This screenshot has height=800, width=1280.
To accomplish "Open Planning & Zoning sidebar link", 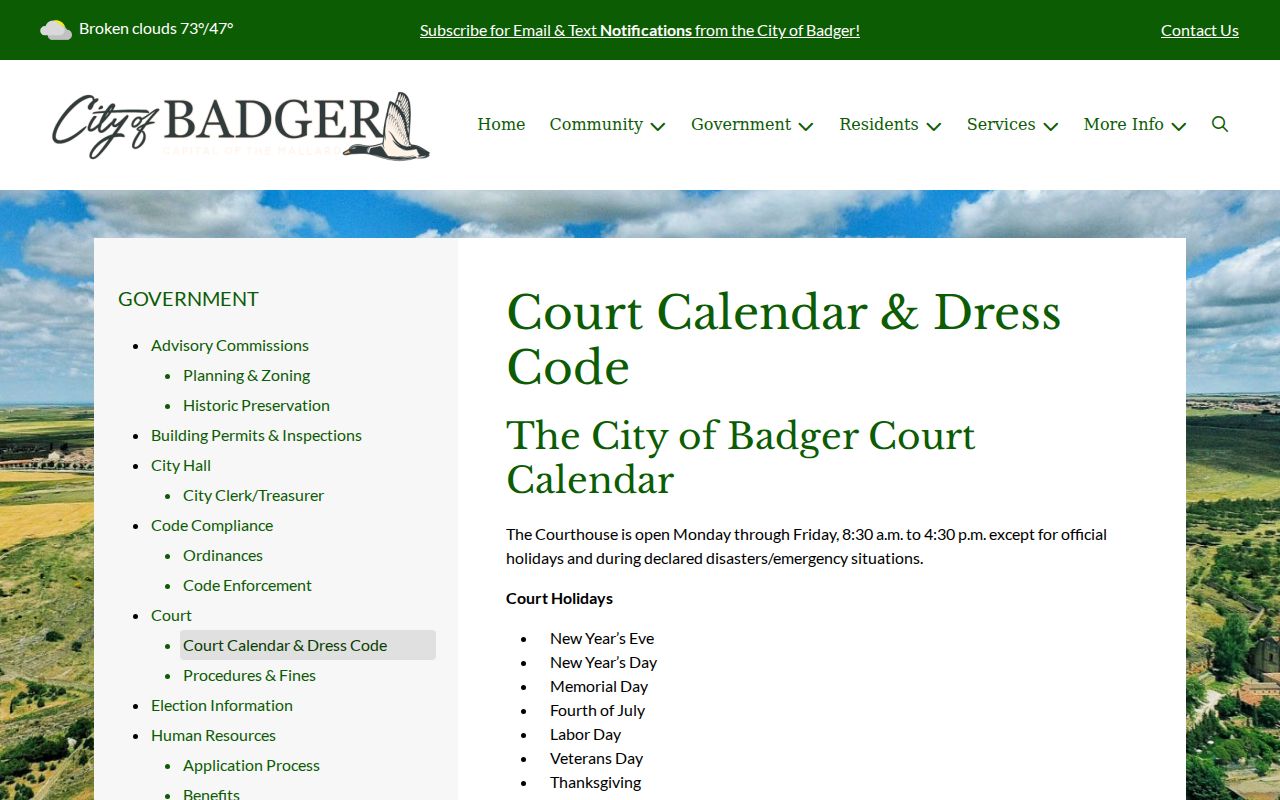I will [246, 375].
